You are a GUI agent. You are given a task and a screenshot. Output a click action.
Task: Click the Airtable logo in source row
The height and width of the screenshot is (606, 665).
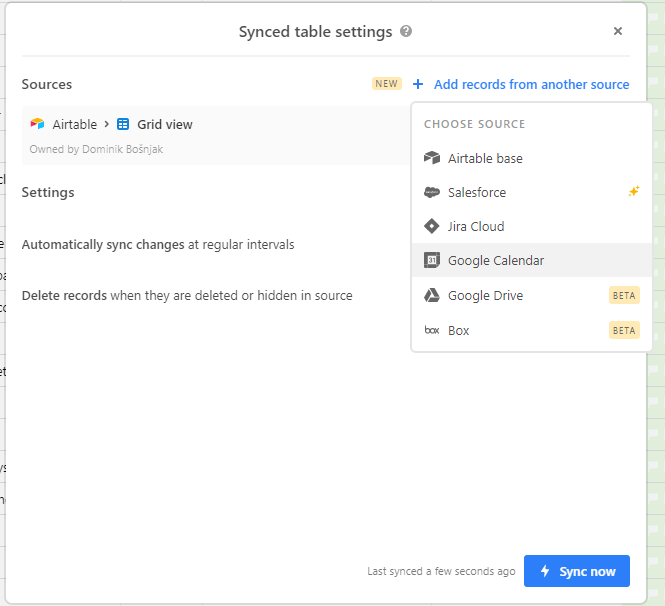[37, 124]
